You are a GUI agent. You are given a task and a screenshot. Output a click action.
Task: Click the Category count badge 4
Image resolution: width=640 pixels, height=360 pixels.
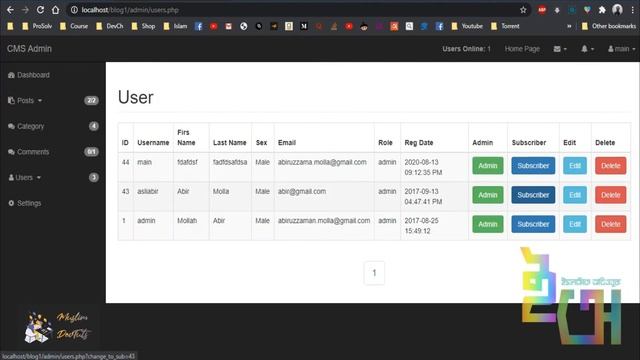(x=93, y=126)
